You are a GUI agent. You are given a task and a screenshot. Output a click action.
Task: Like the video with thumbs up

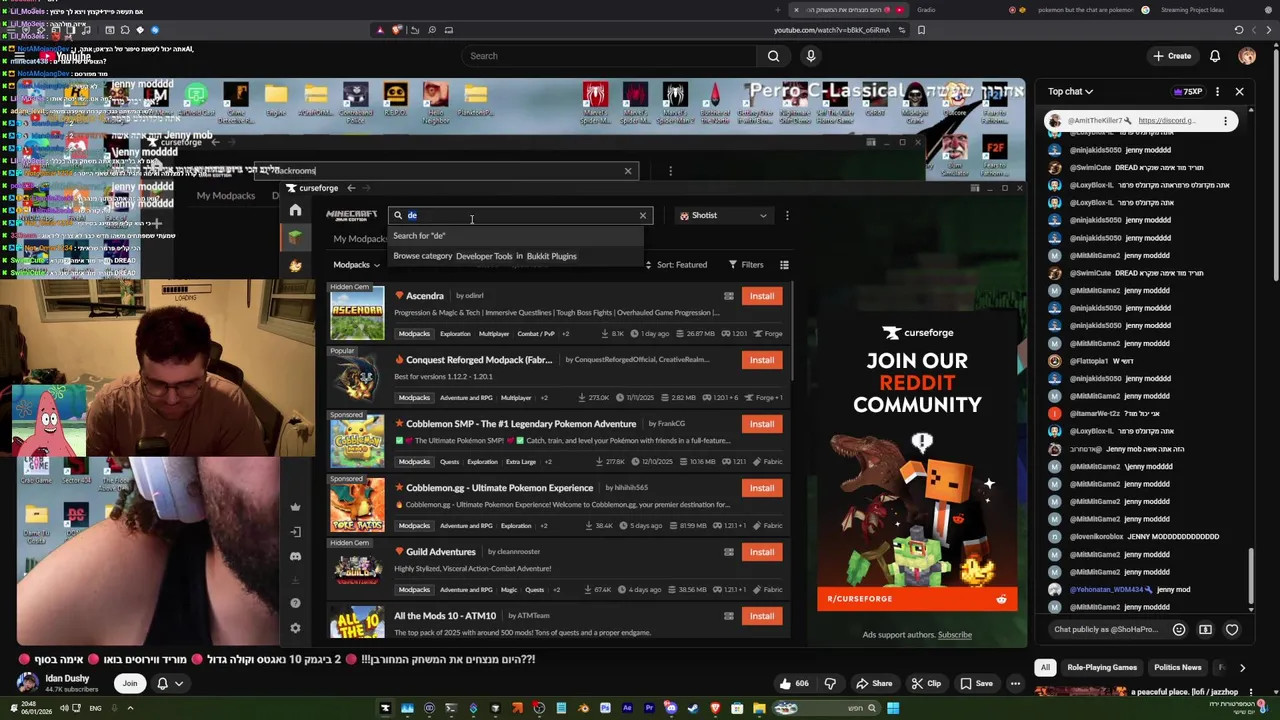click(x=794, y=684)
